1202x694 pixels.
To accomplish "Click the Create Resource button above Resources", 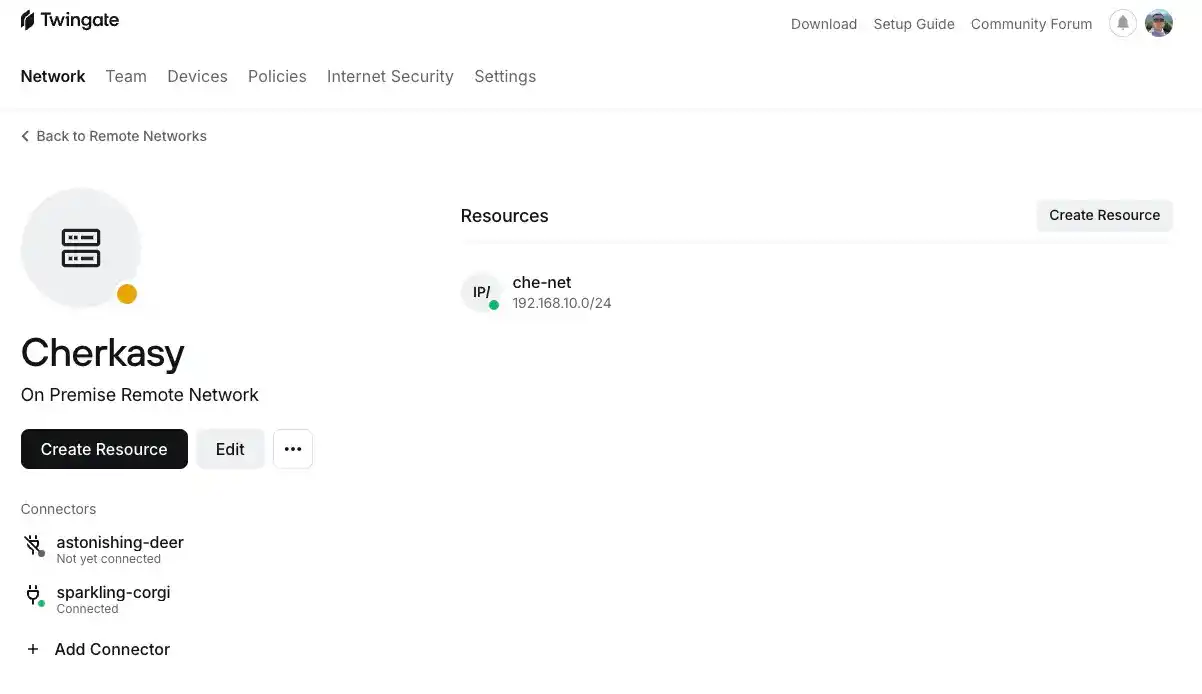I will coord(1104,215).
